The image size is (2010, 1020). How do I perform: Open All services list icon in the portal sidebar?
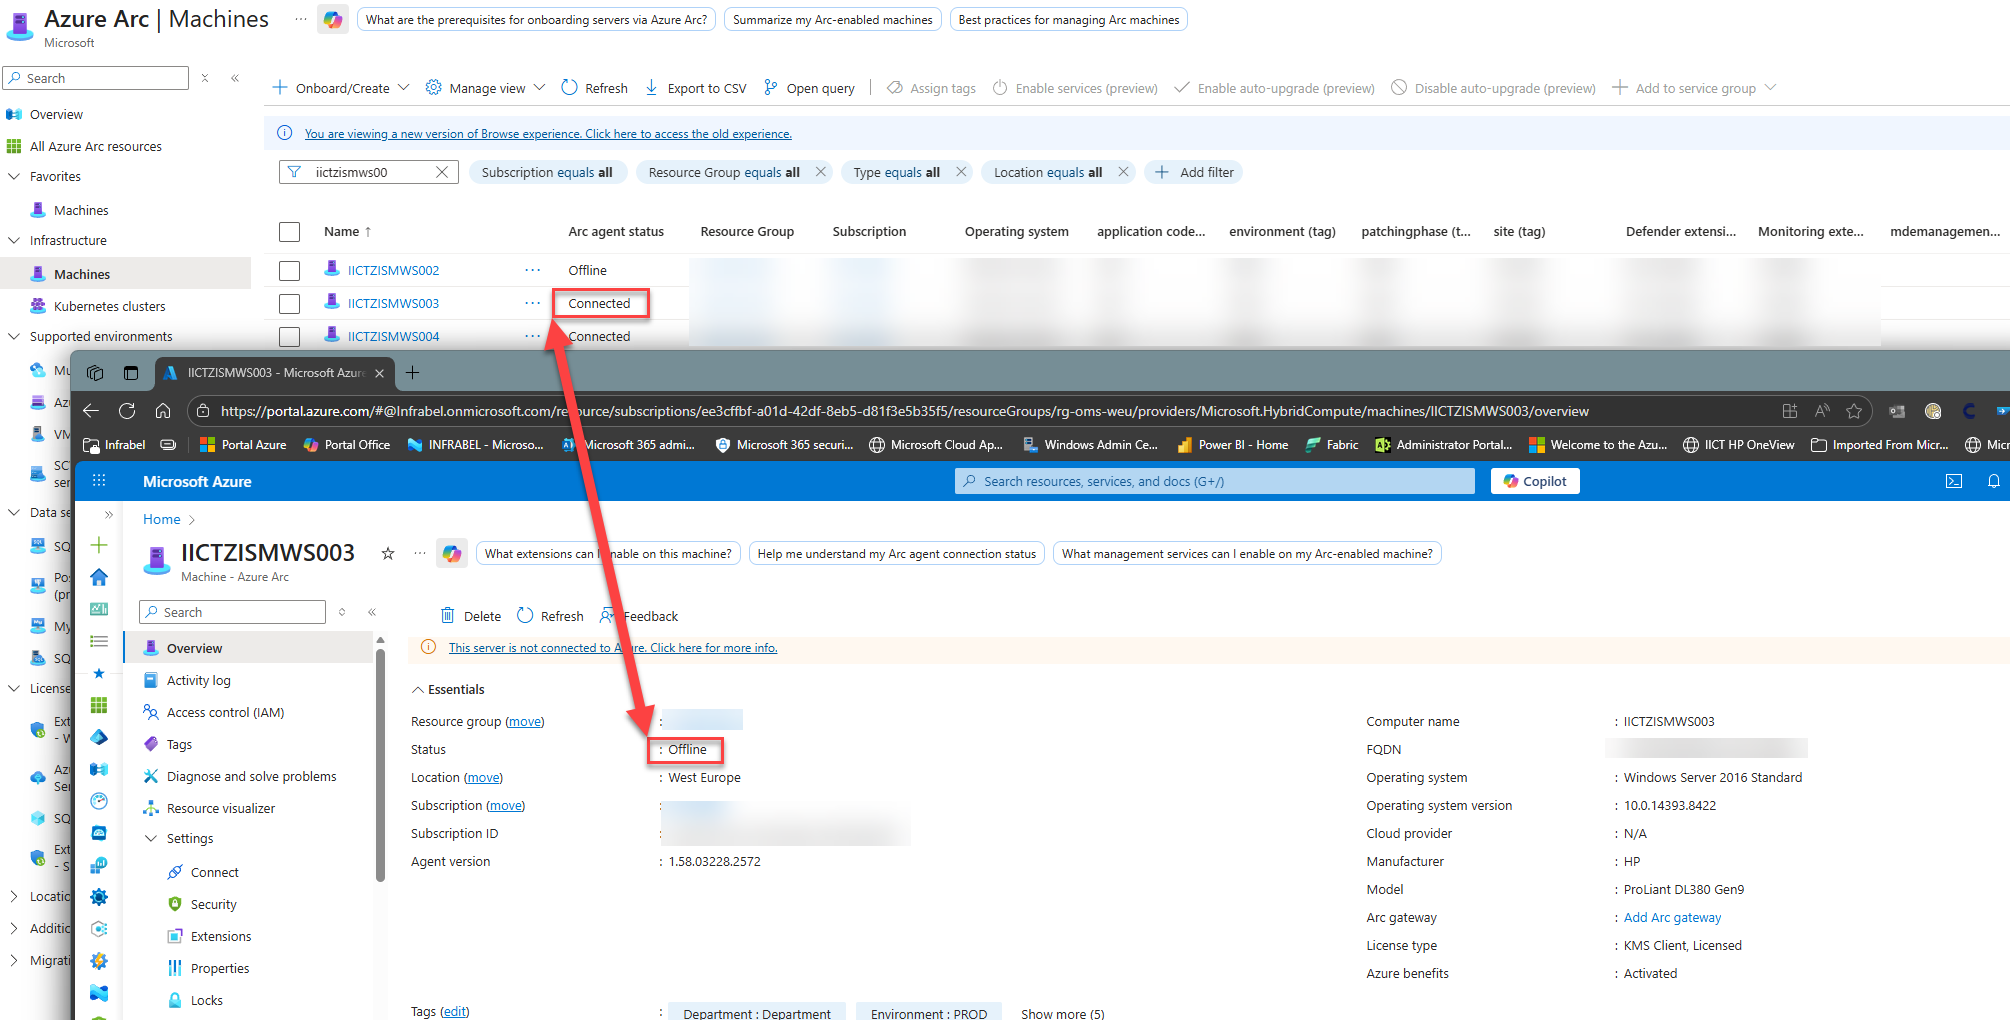coord(99,641)
